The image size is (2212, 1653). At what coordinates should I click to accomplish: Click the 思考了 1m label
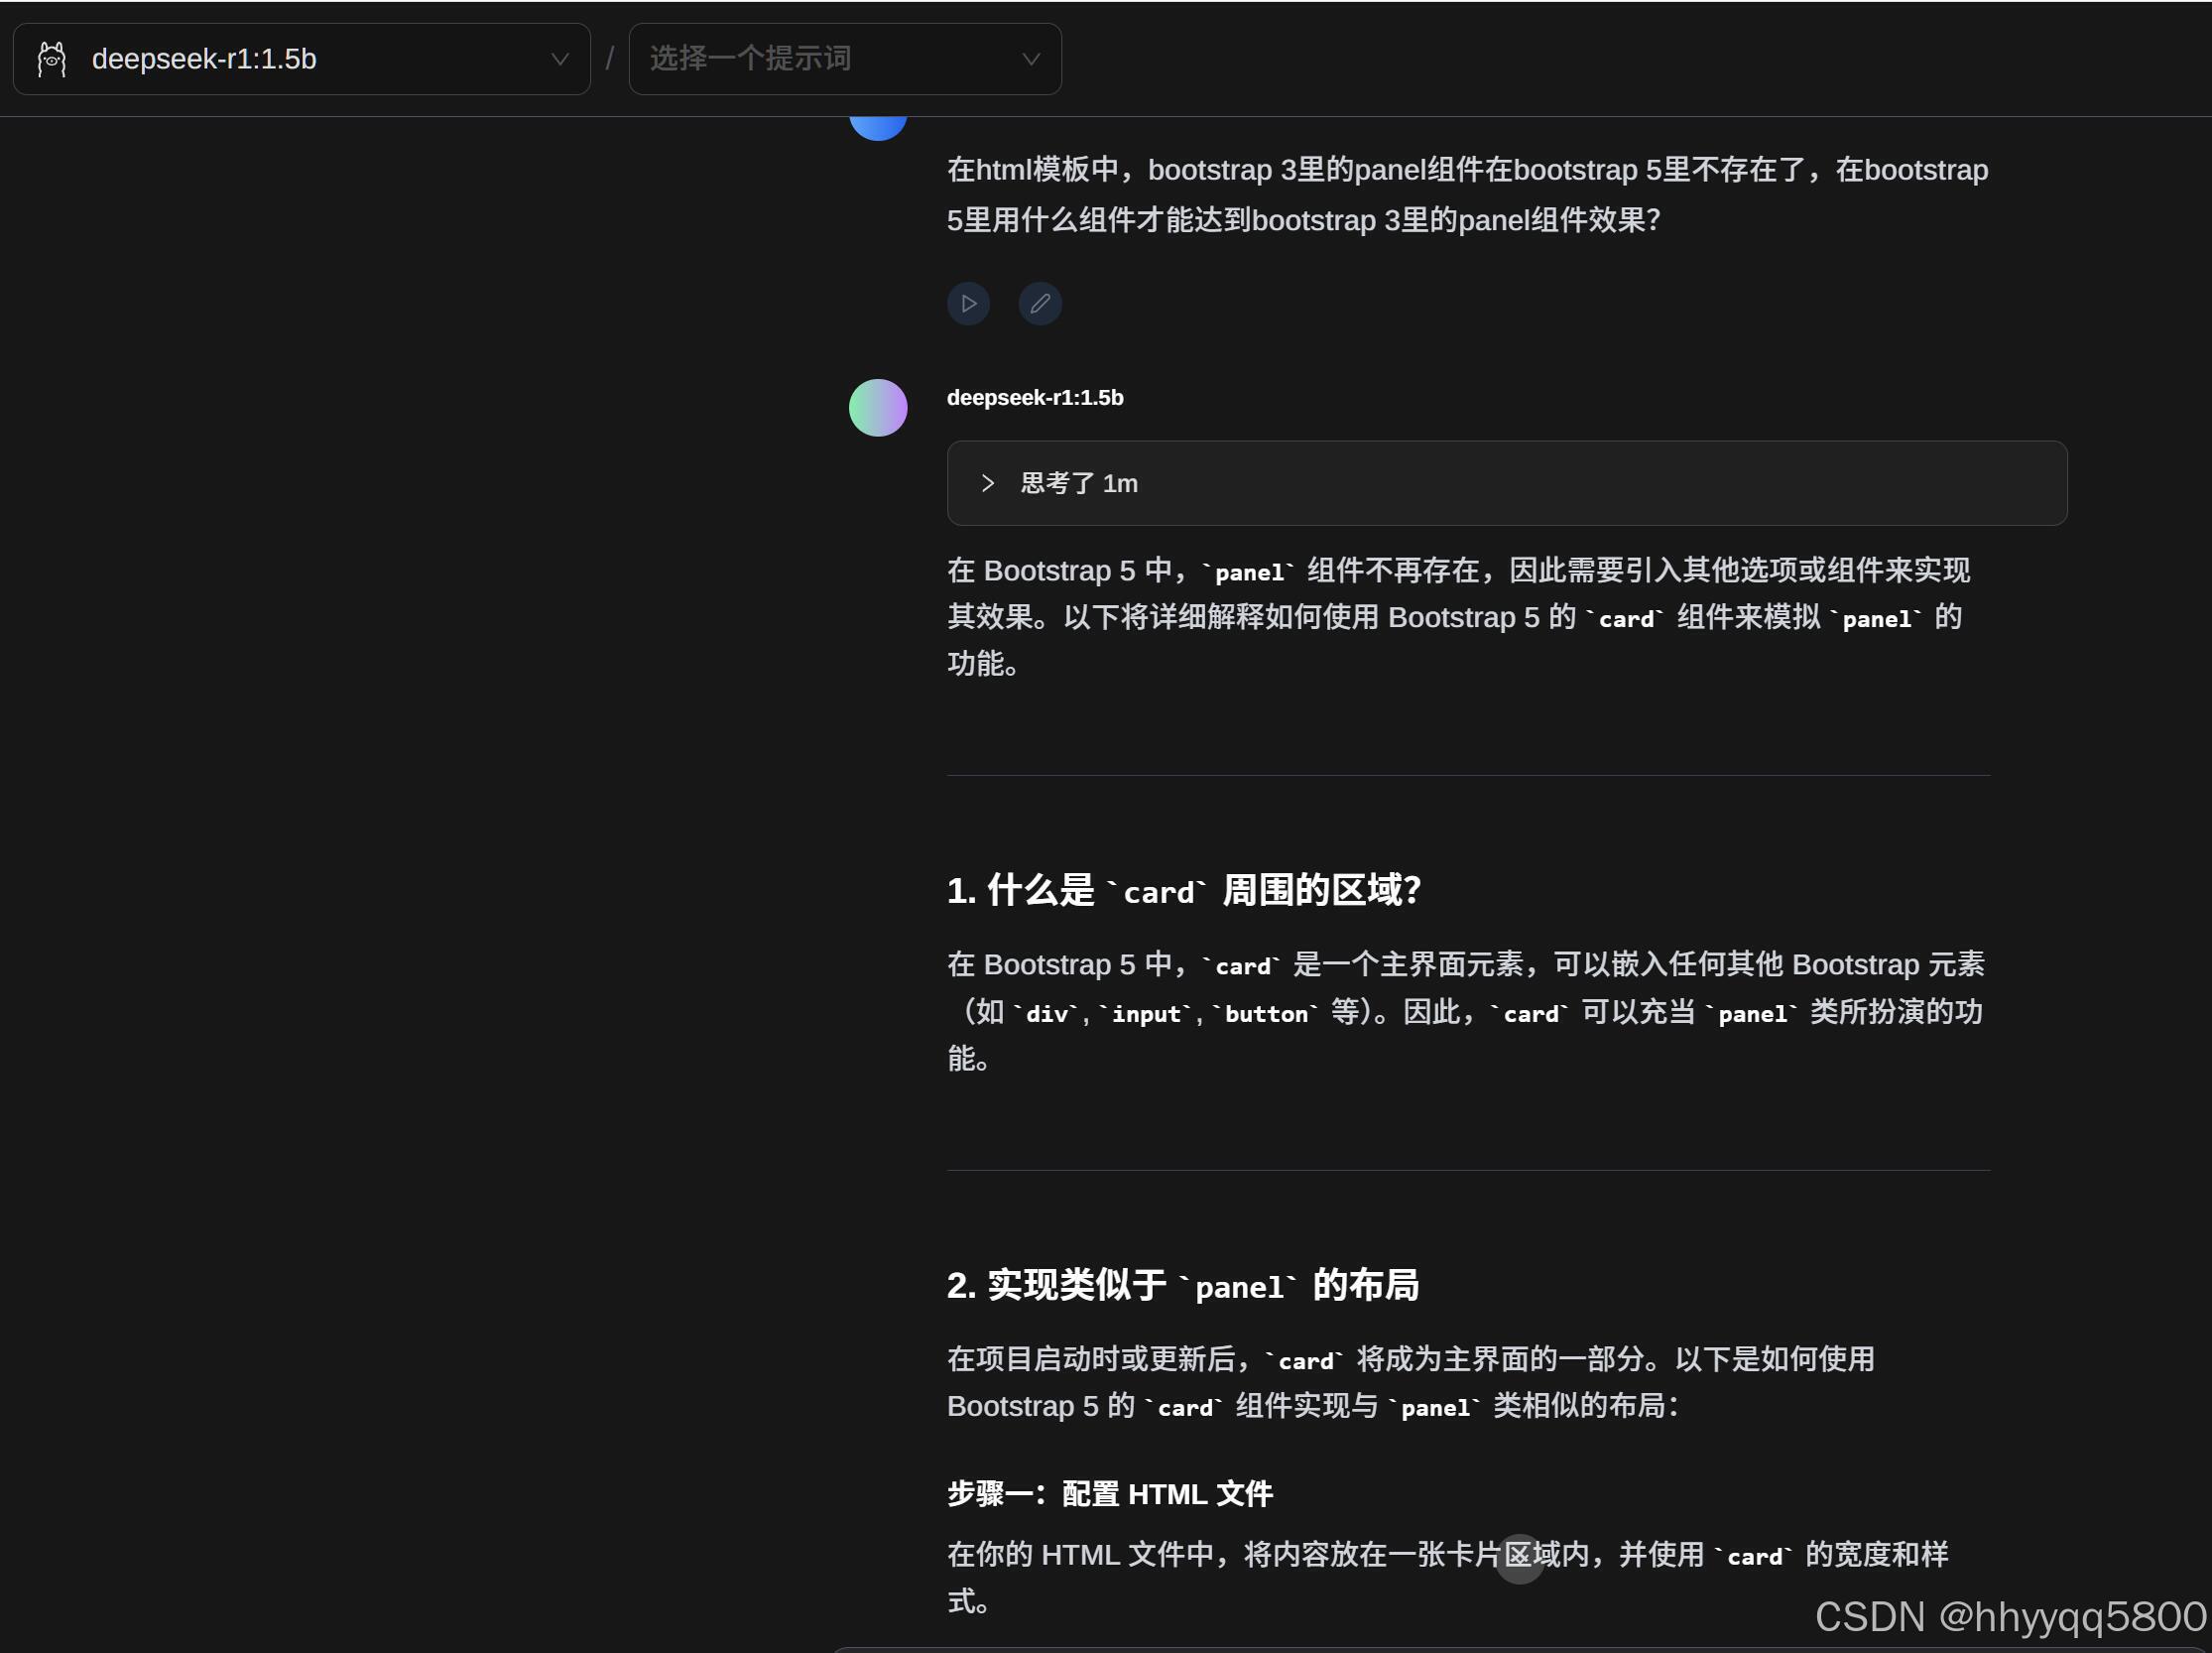point(1079,483)
